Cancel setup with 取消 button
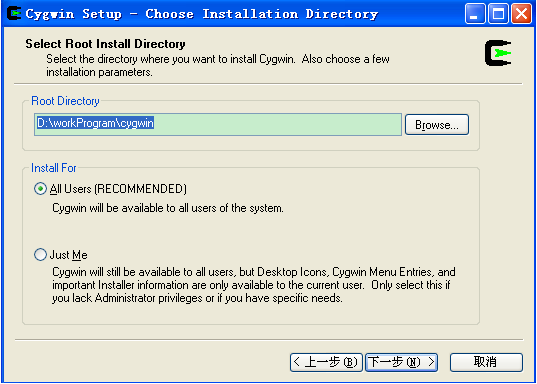This screenshot has height=384, width=537. coord(486,362)
